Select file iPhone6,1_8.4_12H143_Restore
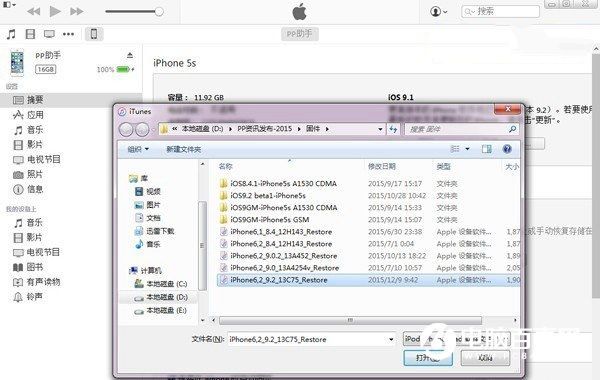This screenshot has width=600, height=380. coord(281,232)
